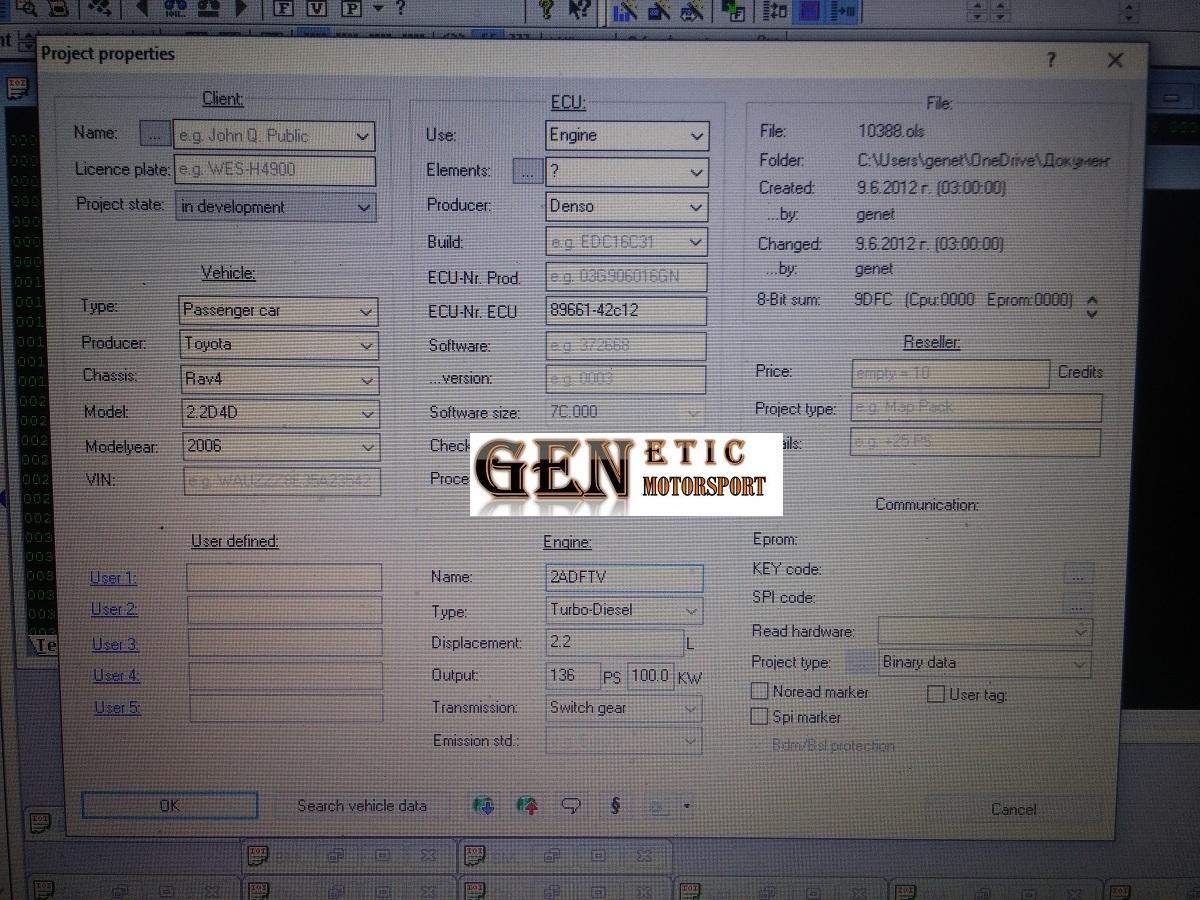Image resolution: width=1200 pixels, height=900 pixels.
Task: Click the SPI code '...' browse button
Action: coord(1076,604)
